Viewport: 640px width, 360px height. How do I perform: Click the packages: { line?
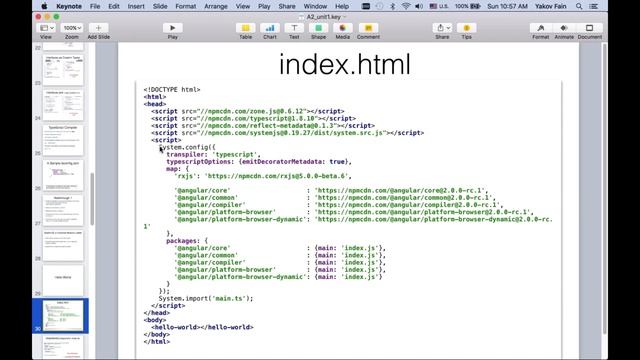point(187,241)
